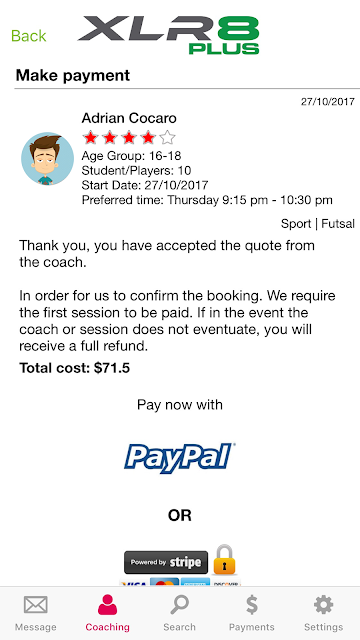Pay with Powered by Stripe button

(166, 562)
